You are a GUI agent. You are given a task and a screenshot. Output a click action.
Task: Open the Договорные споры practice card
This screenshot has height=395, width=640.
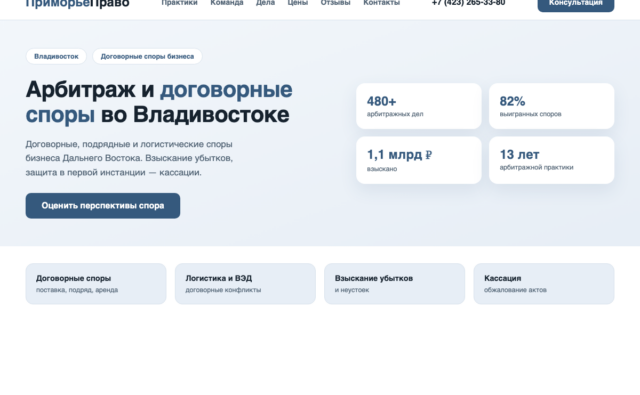(x=96, y=284)
